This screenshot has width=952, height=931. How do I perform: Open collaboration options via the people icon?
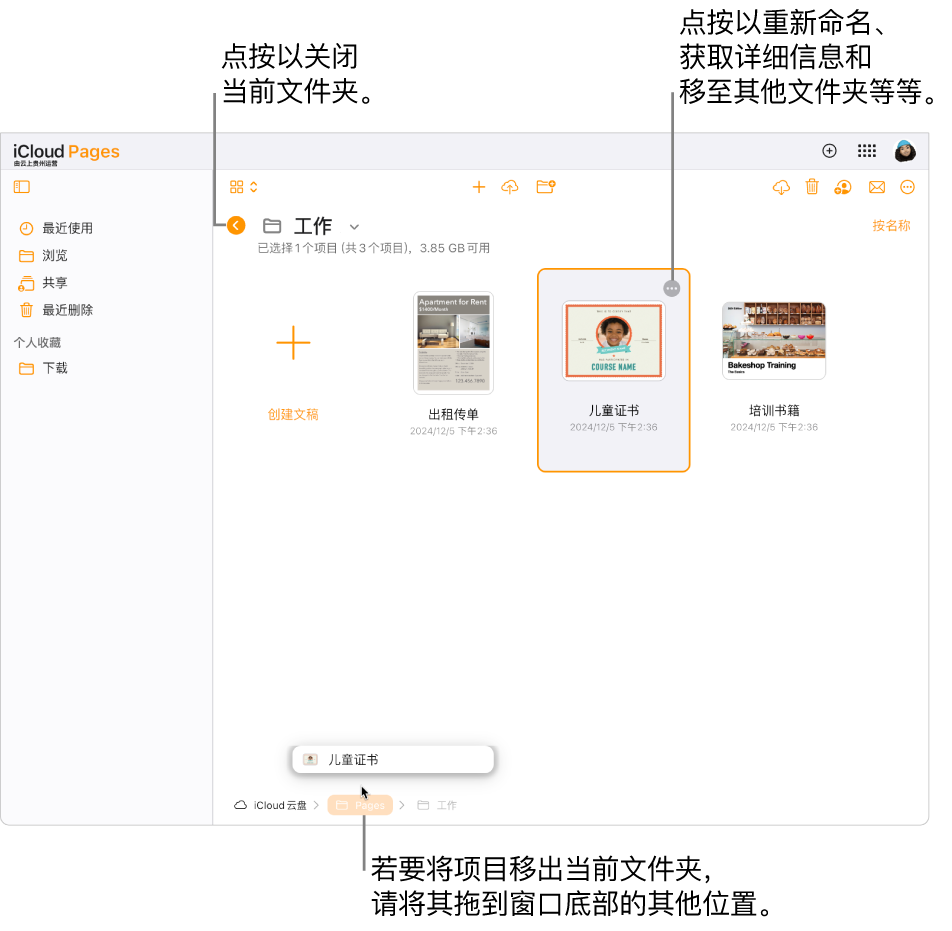point(842,187)
